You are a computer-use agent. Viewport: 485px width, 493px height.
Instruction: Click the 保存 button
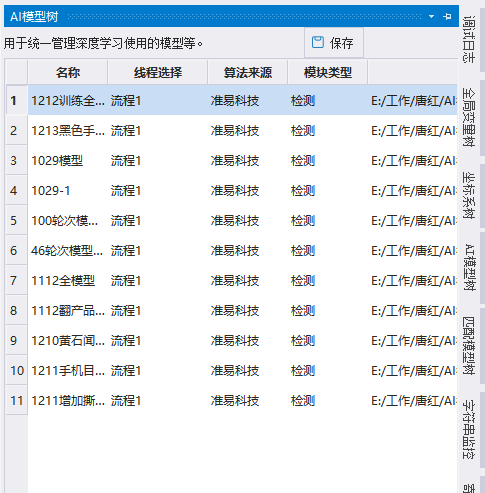coord(334,43)
